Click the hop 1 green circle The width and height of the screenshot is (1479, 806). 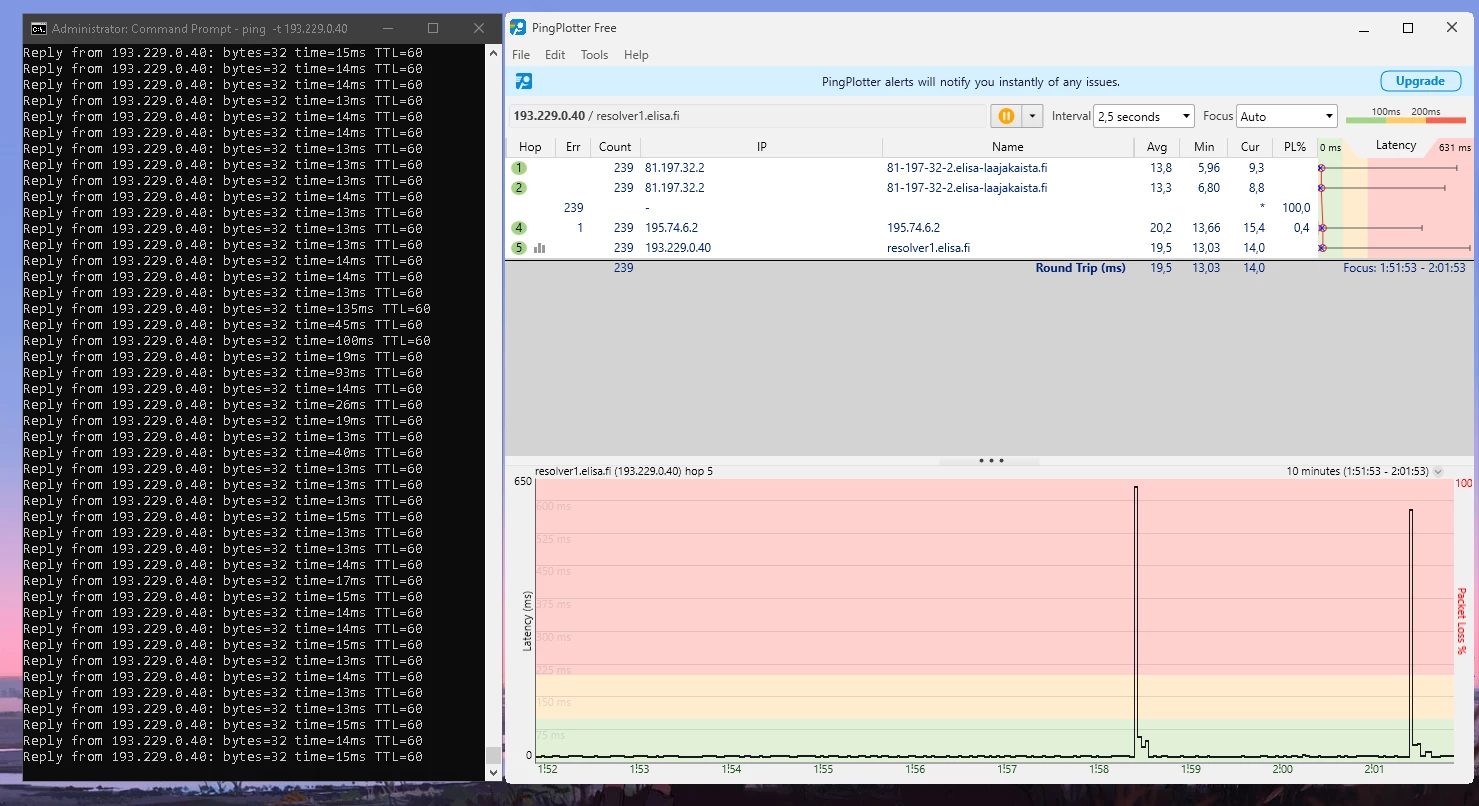click(x=519, y=168)
